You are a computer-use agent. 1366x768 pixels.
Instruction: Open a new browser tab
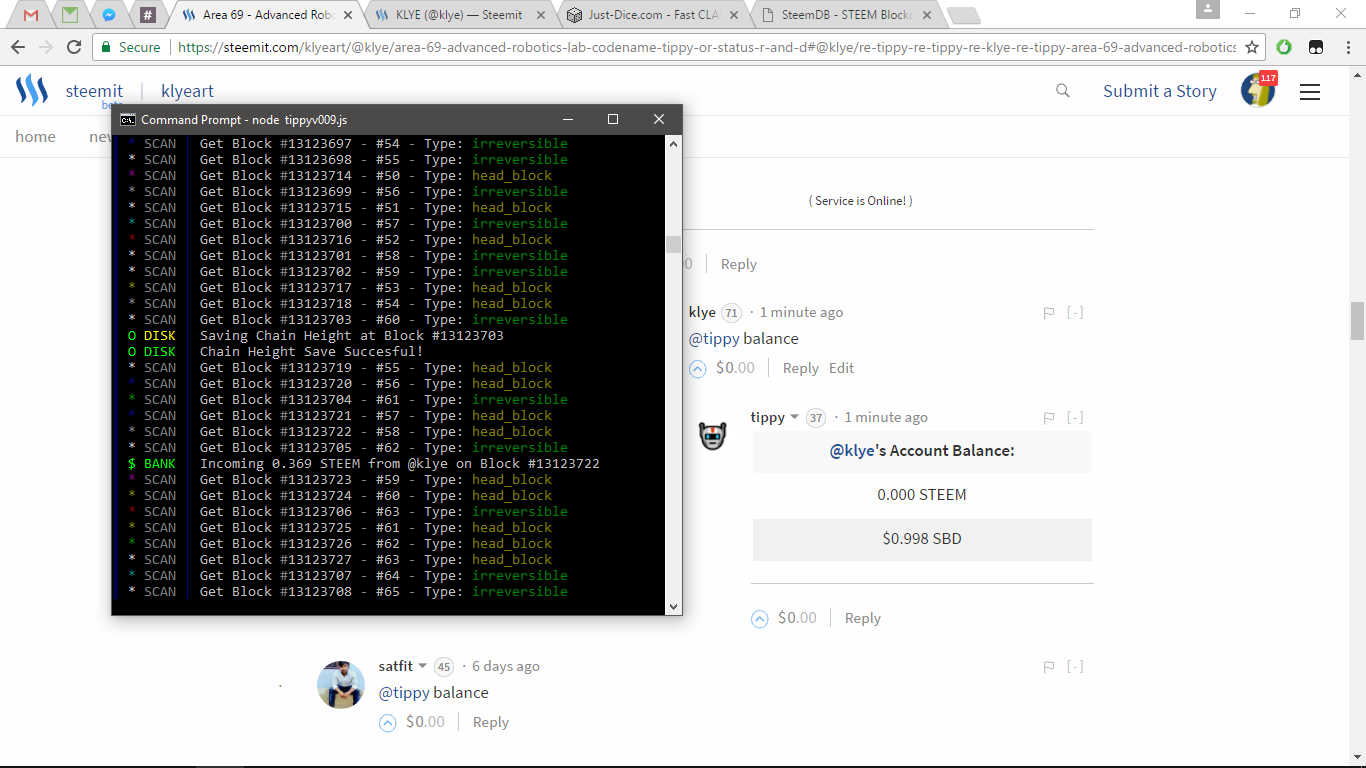[x=963, y=15]
